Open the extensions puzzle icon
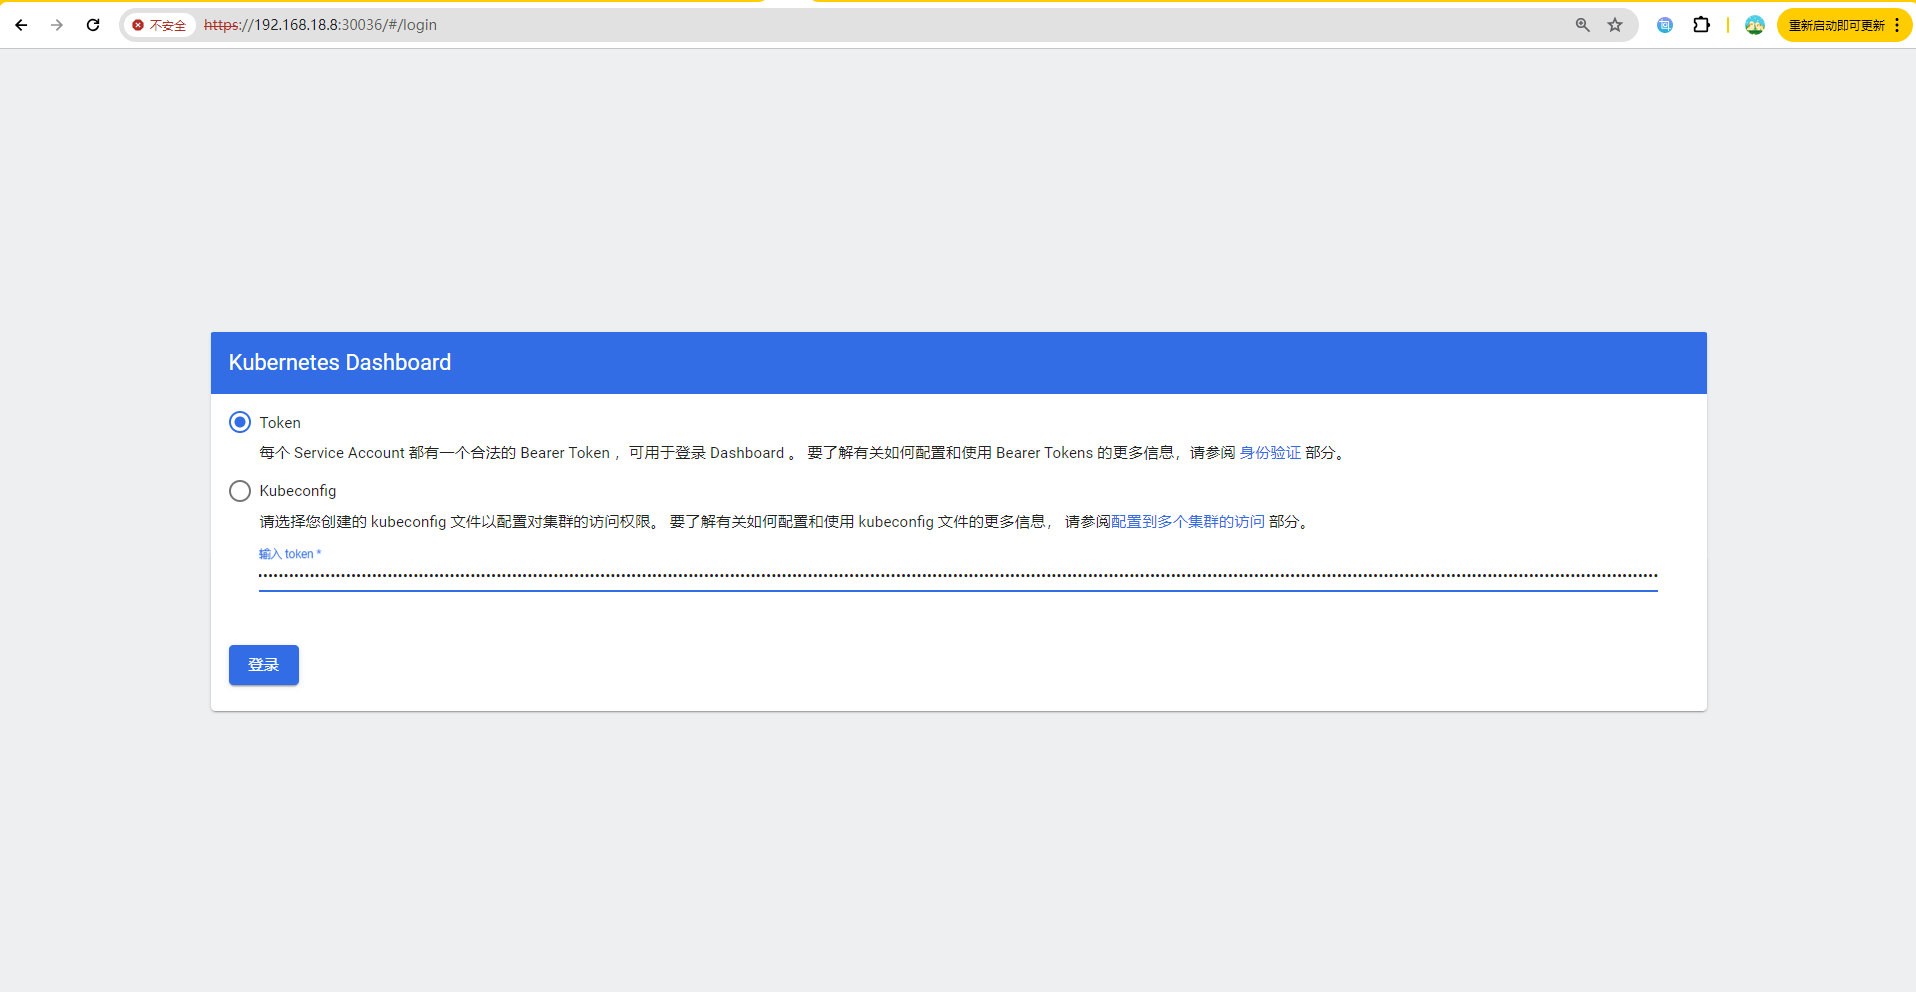The width and height of the screenshot is (1916, 992). pyautogui.click(x=1701, y=25)
